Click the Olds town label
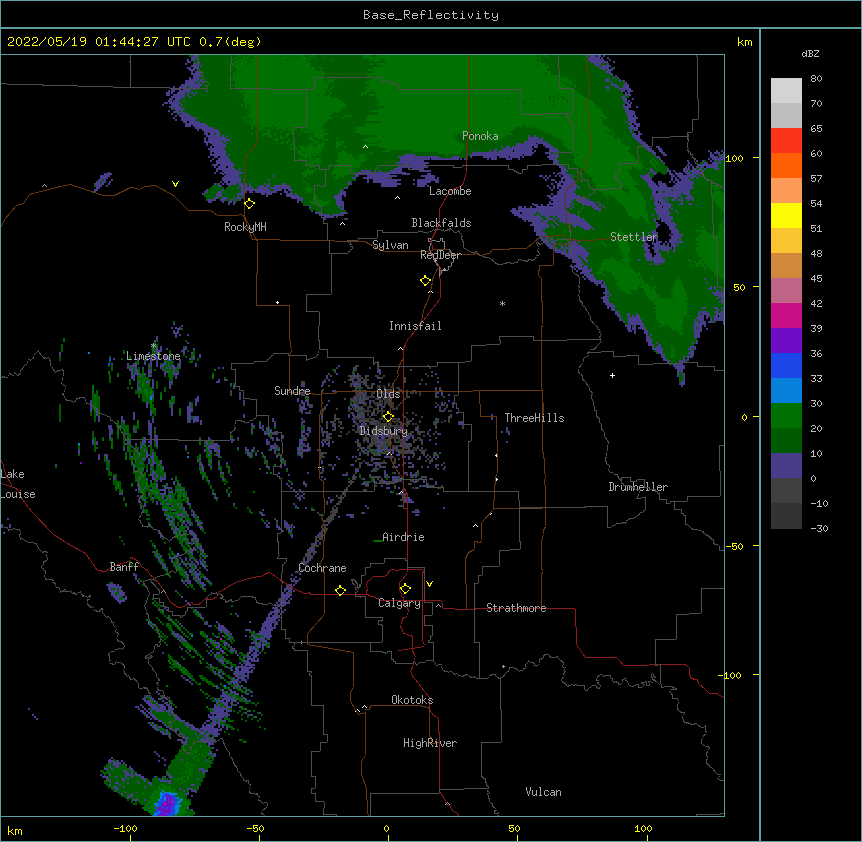The width and height of the screenshot is (862, 842). pyautogui.click(x=388, y=394)
